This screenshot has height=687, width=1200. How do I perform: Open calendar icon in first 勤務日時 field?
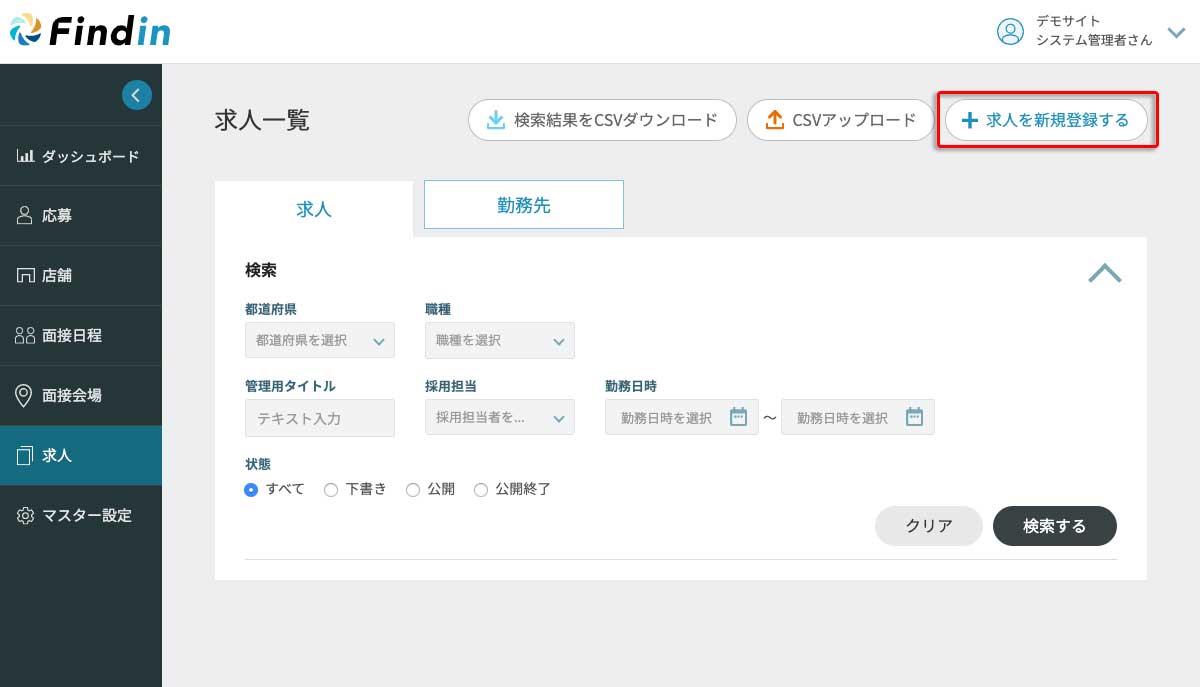(738, 417)
